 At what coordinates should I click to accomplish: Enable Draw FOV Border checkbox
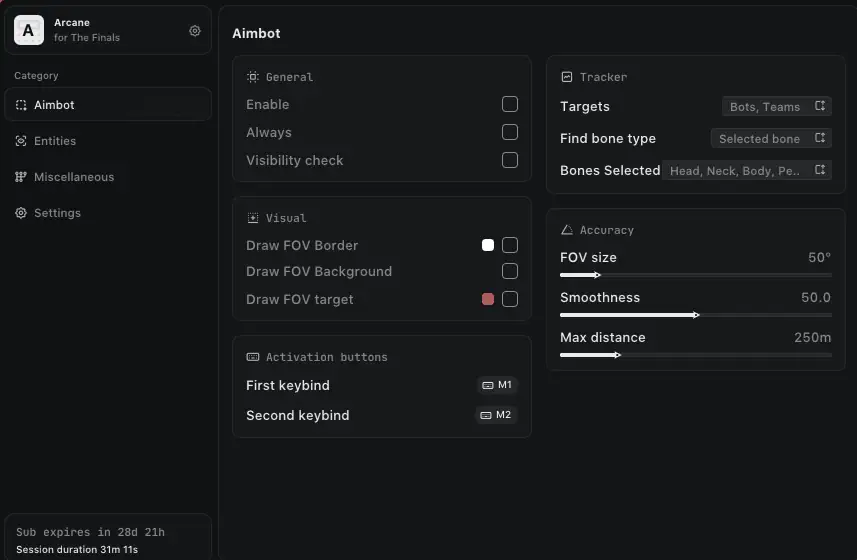[509, 245]
